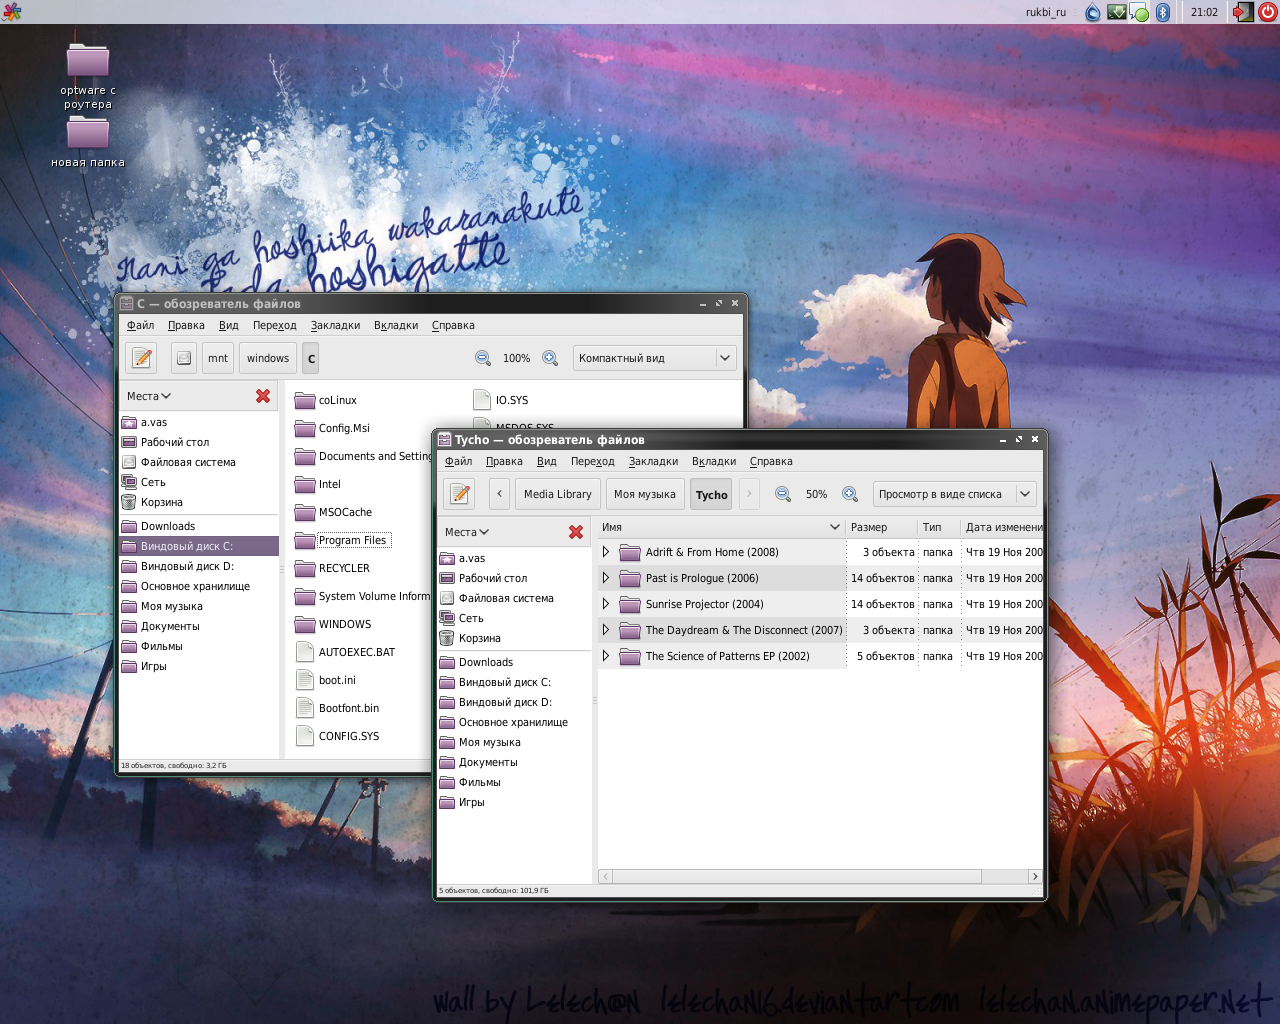Screen dimensions: 1280x1024
Task: Select the coLinux folder in C window
Action: coord(326,400)
